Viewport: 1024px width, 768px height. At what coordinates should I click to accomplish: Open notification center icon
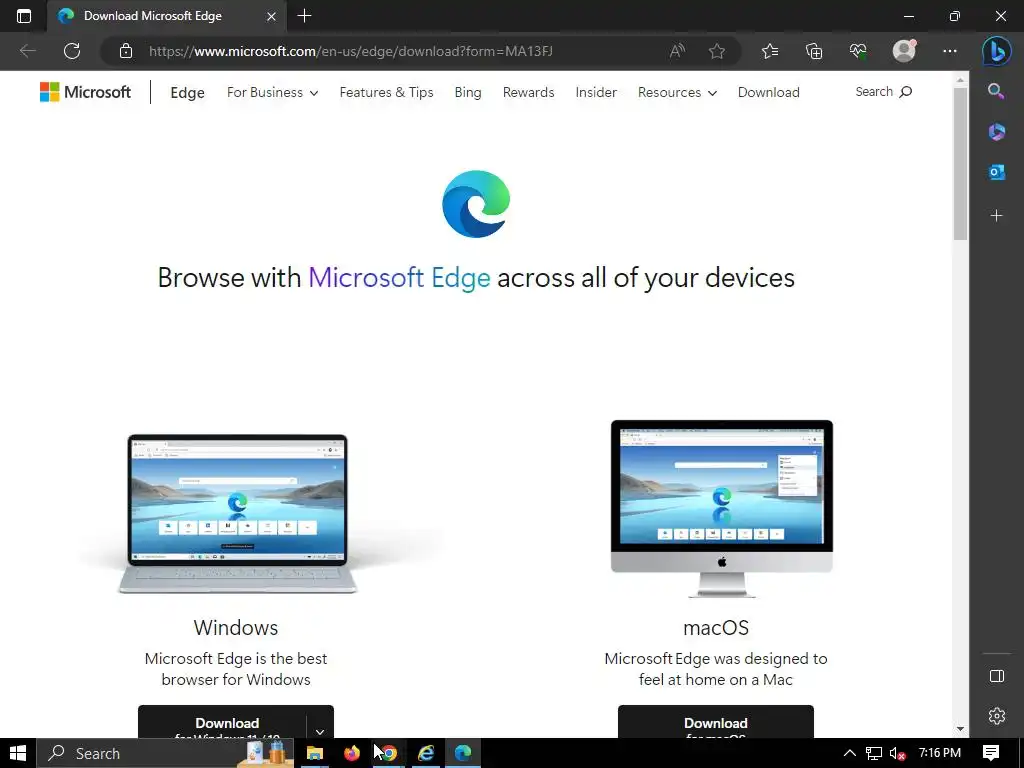point(991,753)
